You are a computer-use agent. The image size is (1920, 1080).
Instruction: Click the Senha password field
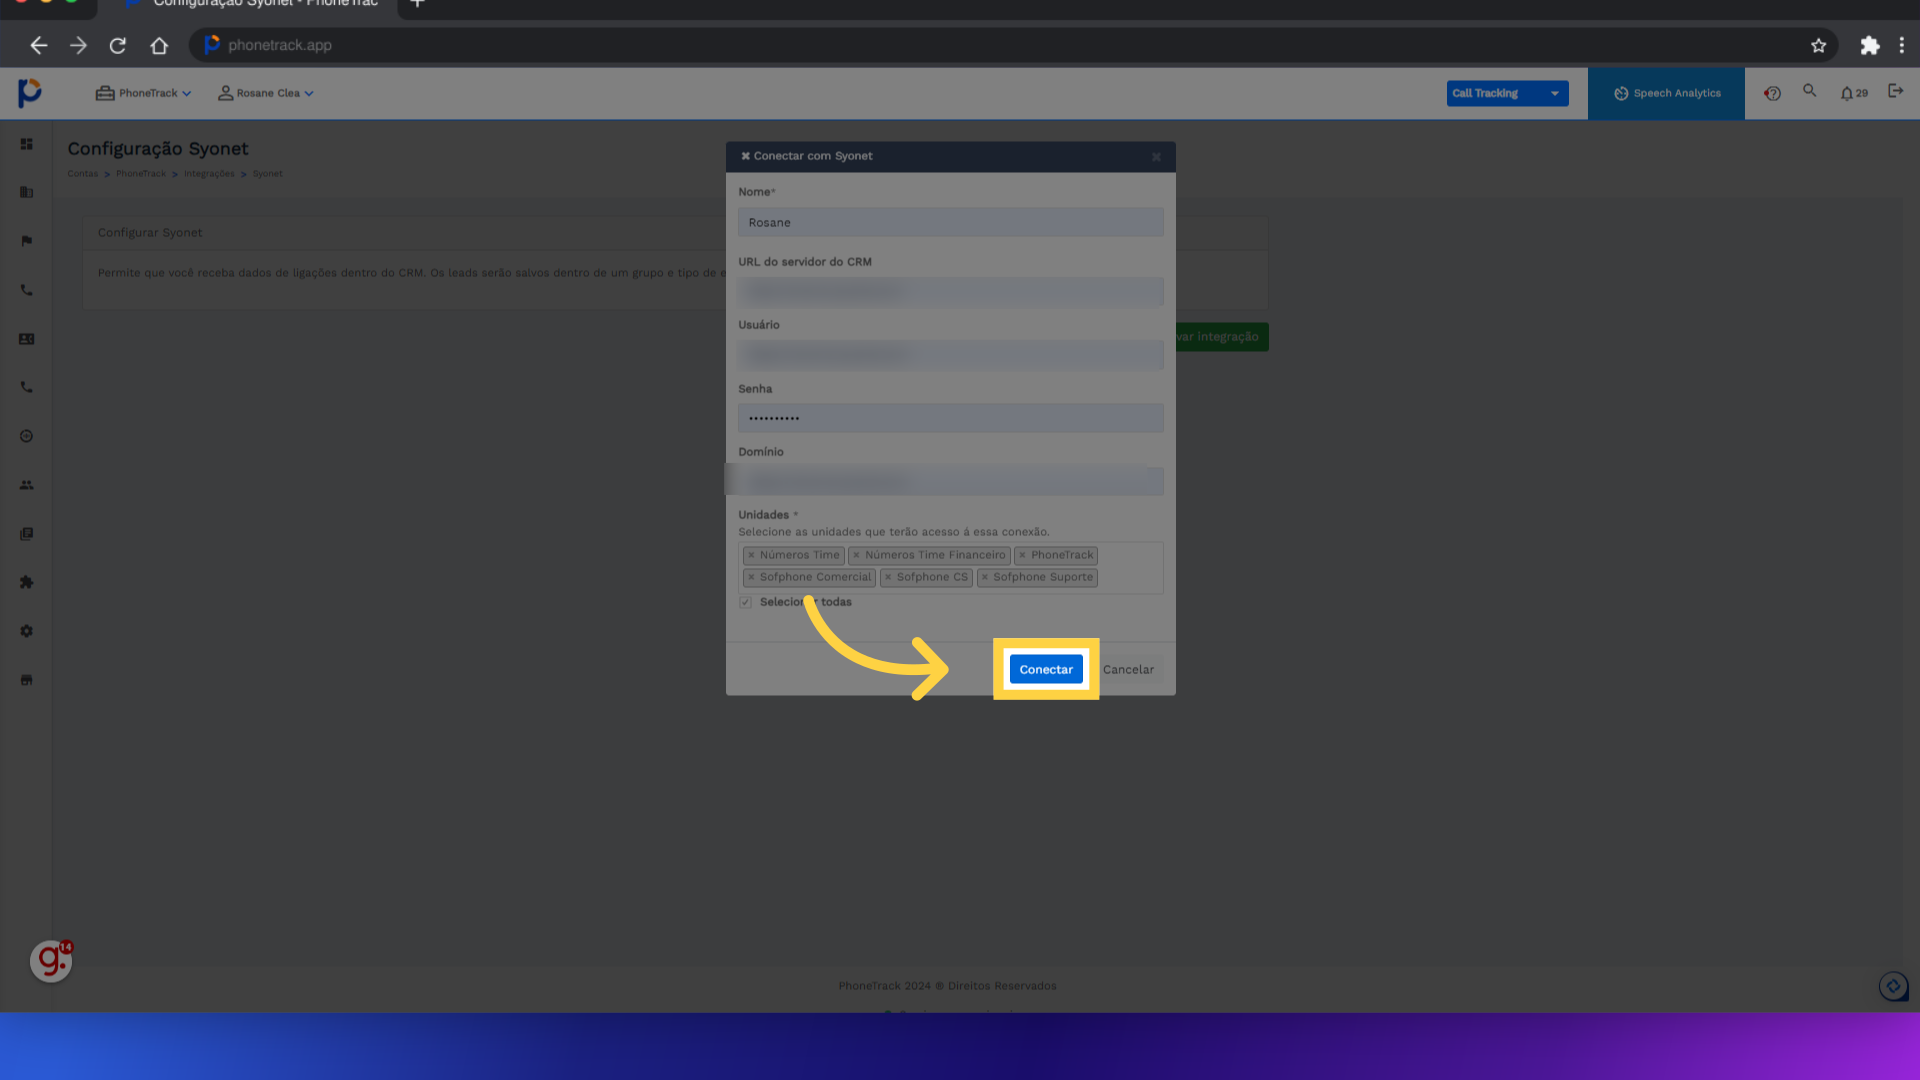click(x=950, y=418)
